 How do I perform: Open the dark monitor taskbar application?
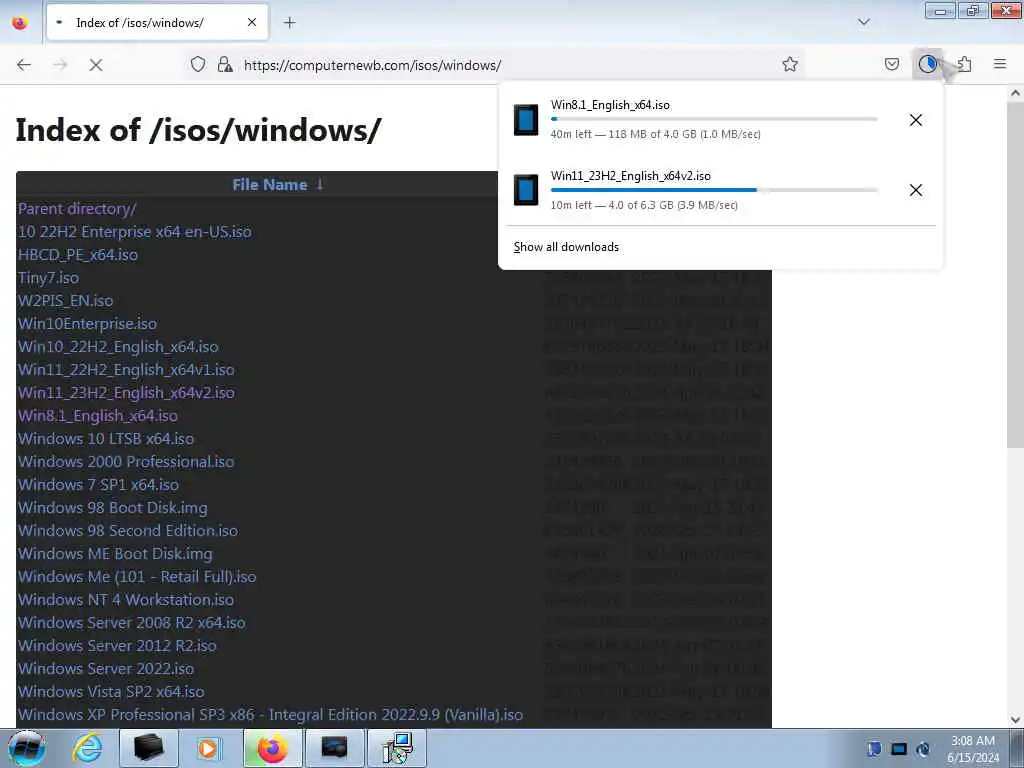(x=334, y=748)
